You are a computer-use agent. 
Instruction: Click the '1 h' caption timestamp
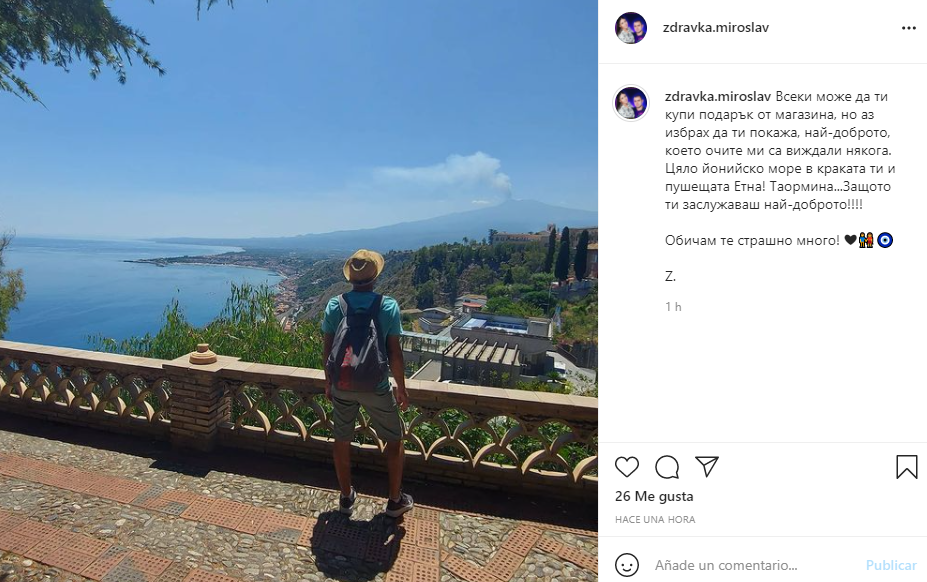click(673, 306)
